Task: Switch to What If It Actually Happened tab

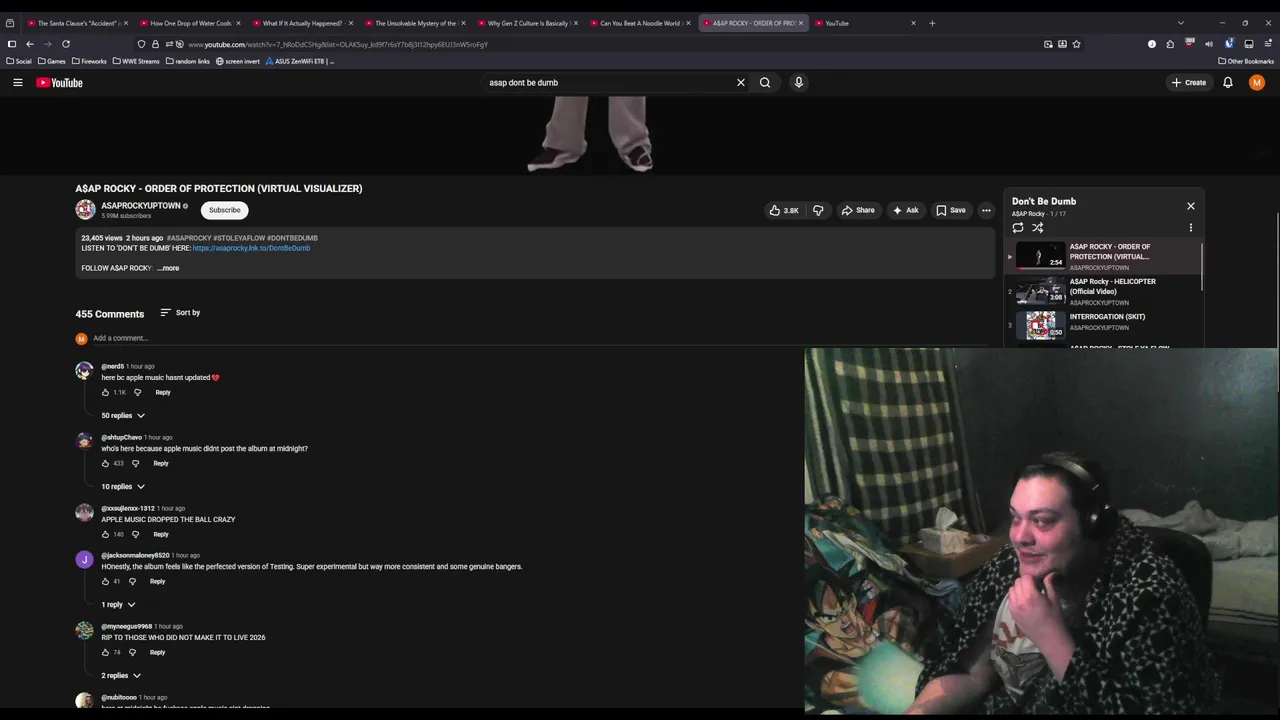Action: 302,23
